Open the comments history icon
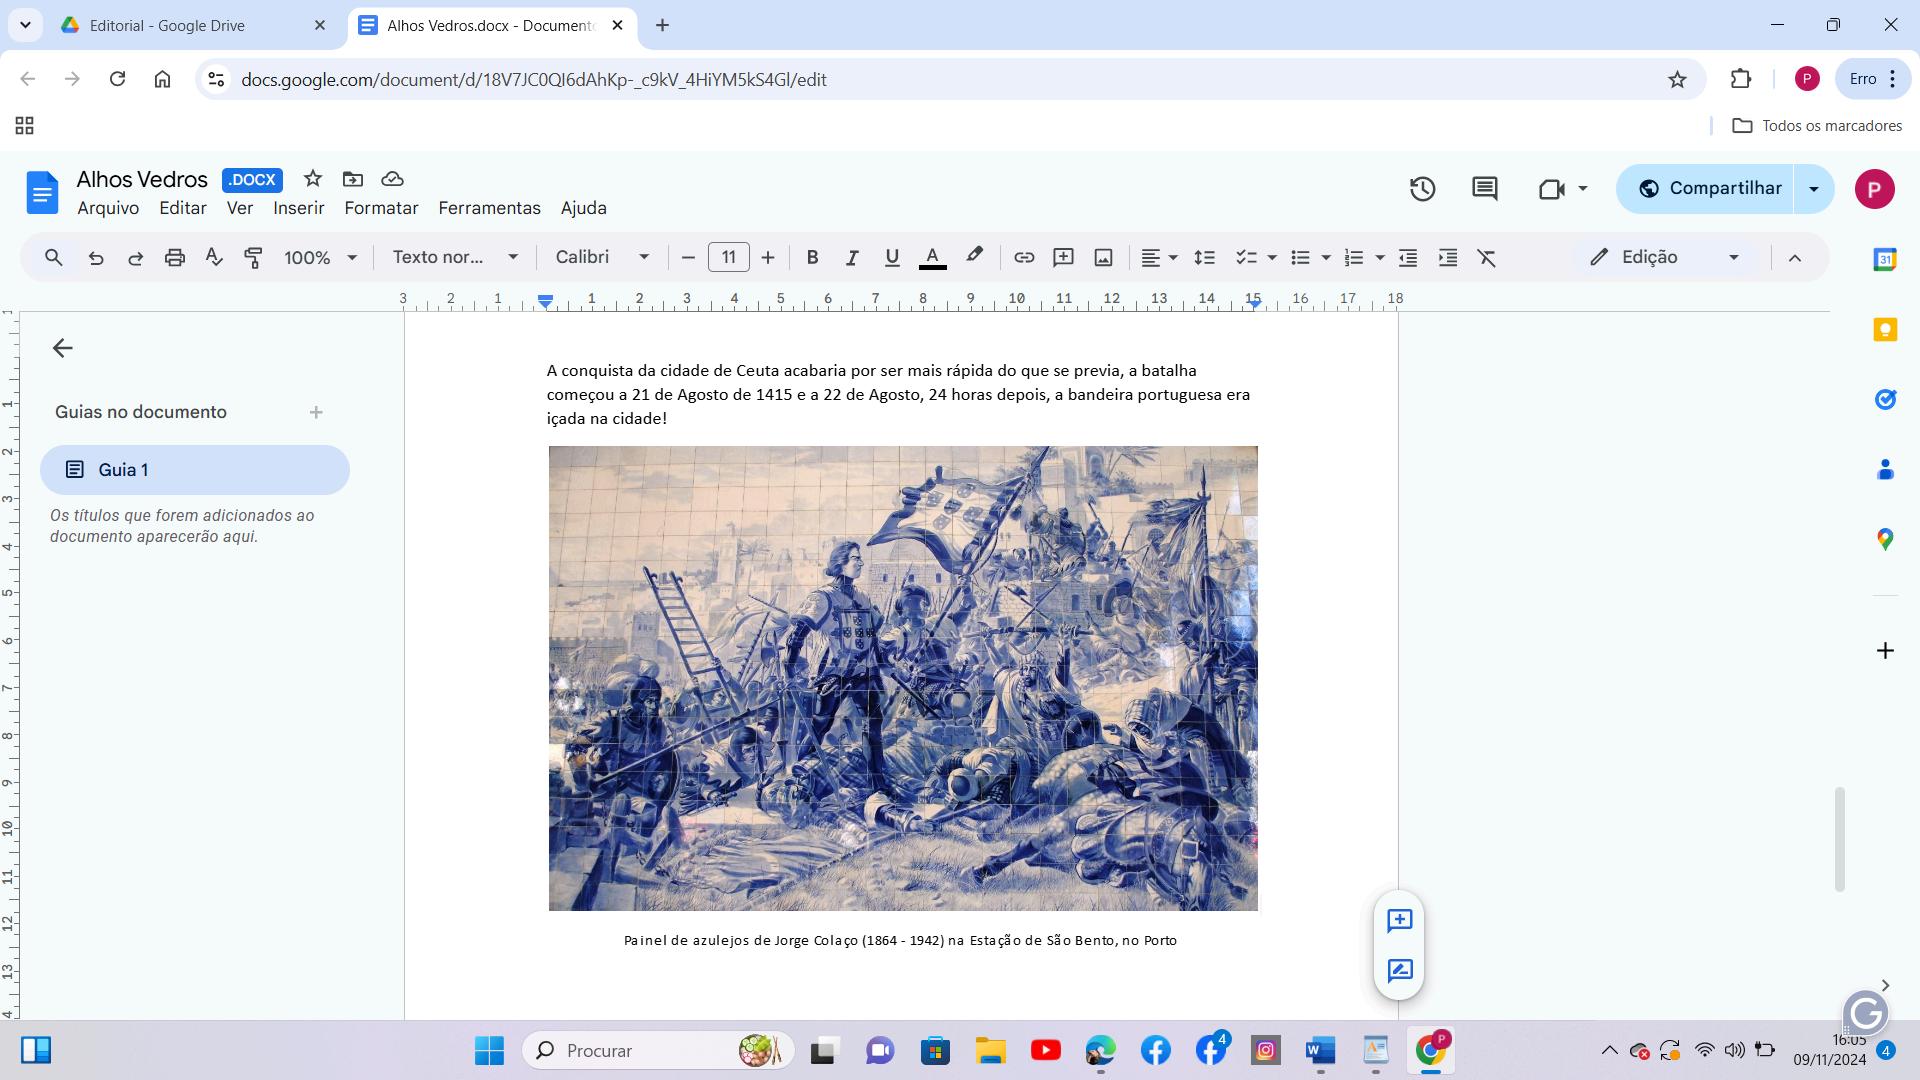Viewport: 1920px width, 1080px height. point(1484,189)
